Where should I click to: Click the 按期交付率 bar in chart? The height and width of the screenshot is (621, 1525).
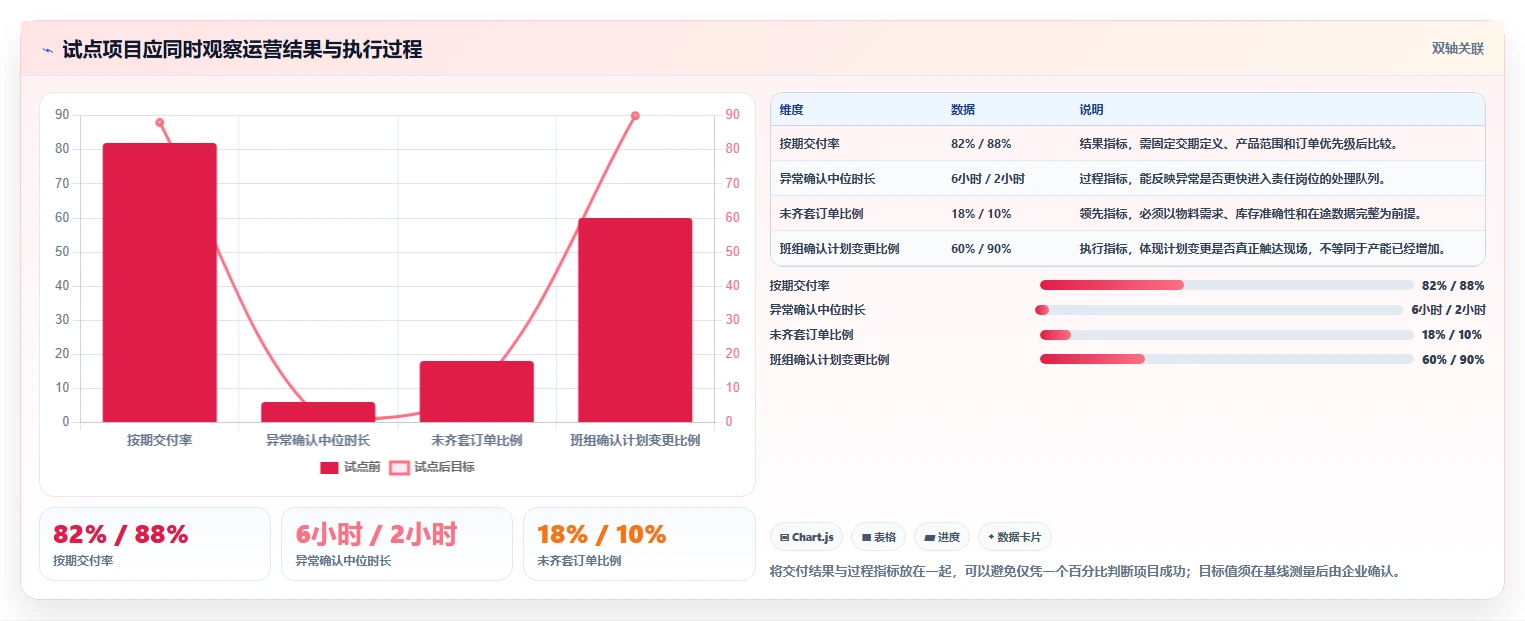160,283
